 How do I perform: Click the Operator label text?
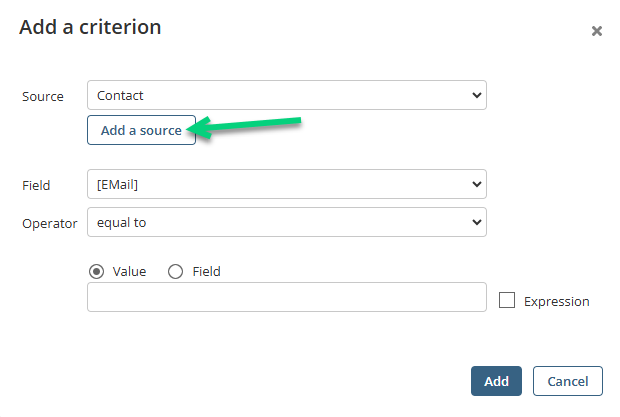coord(49,224)
